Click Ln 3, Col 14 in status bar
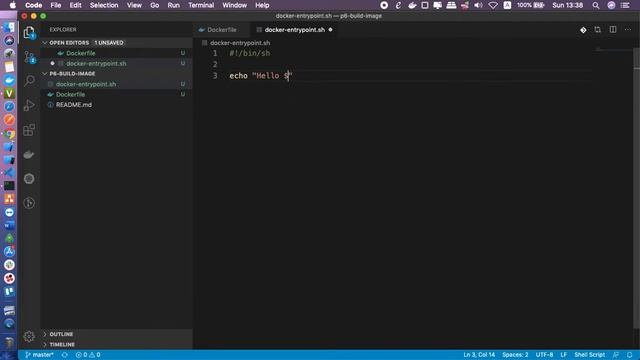The width and height of the screenshot is (640, 360). click(x=479, y=355)
